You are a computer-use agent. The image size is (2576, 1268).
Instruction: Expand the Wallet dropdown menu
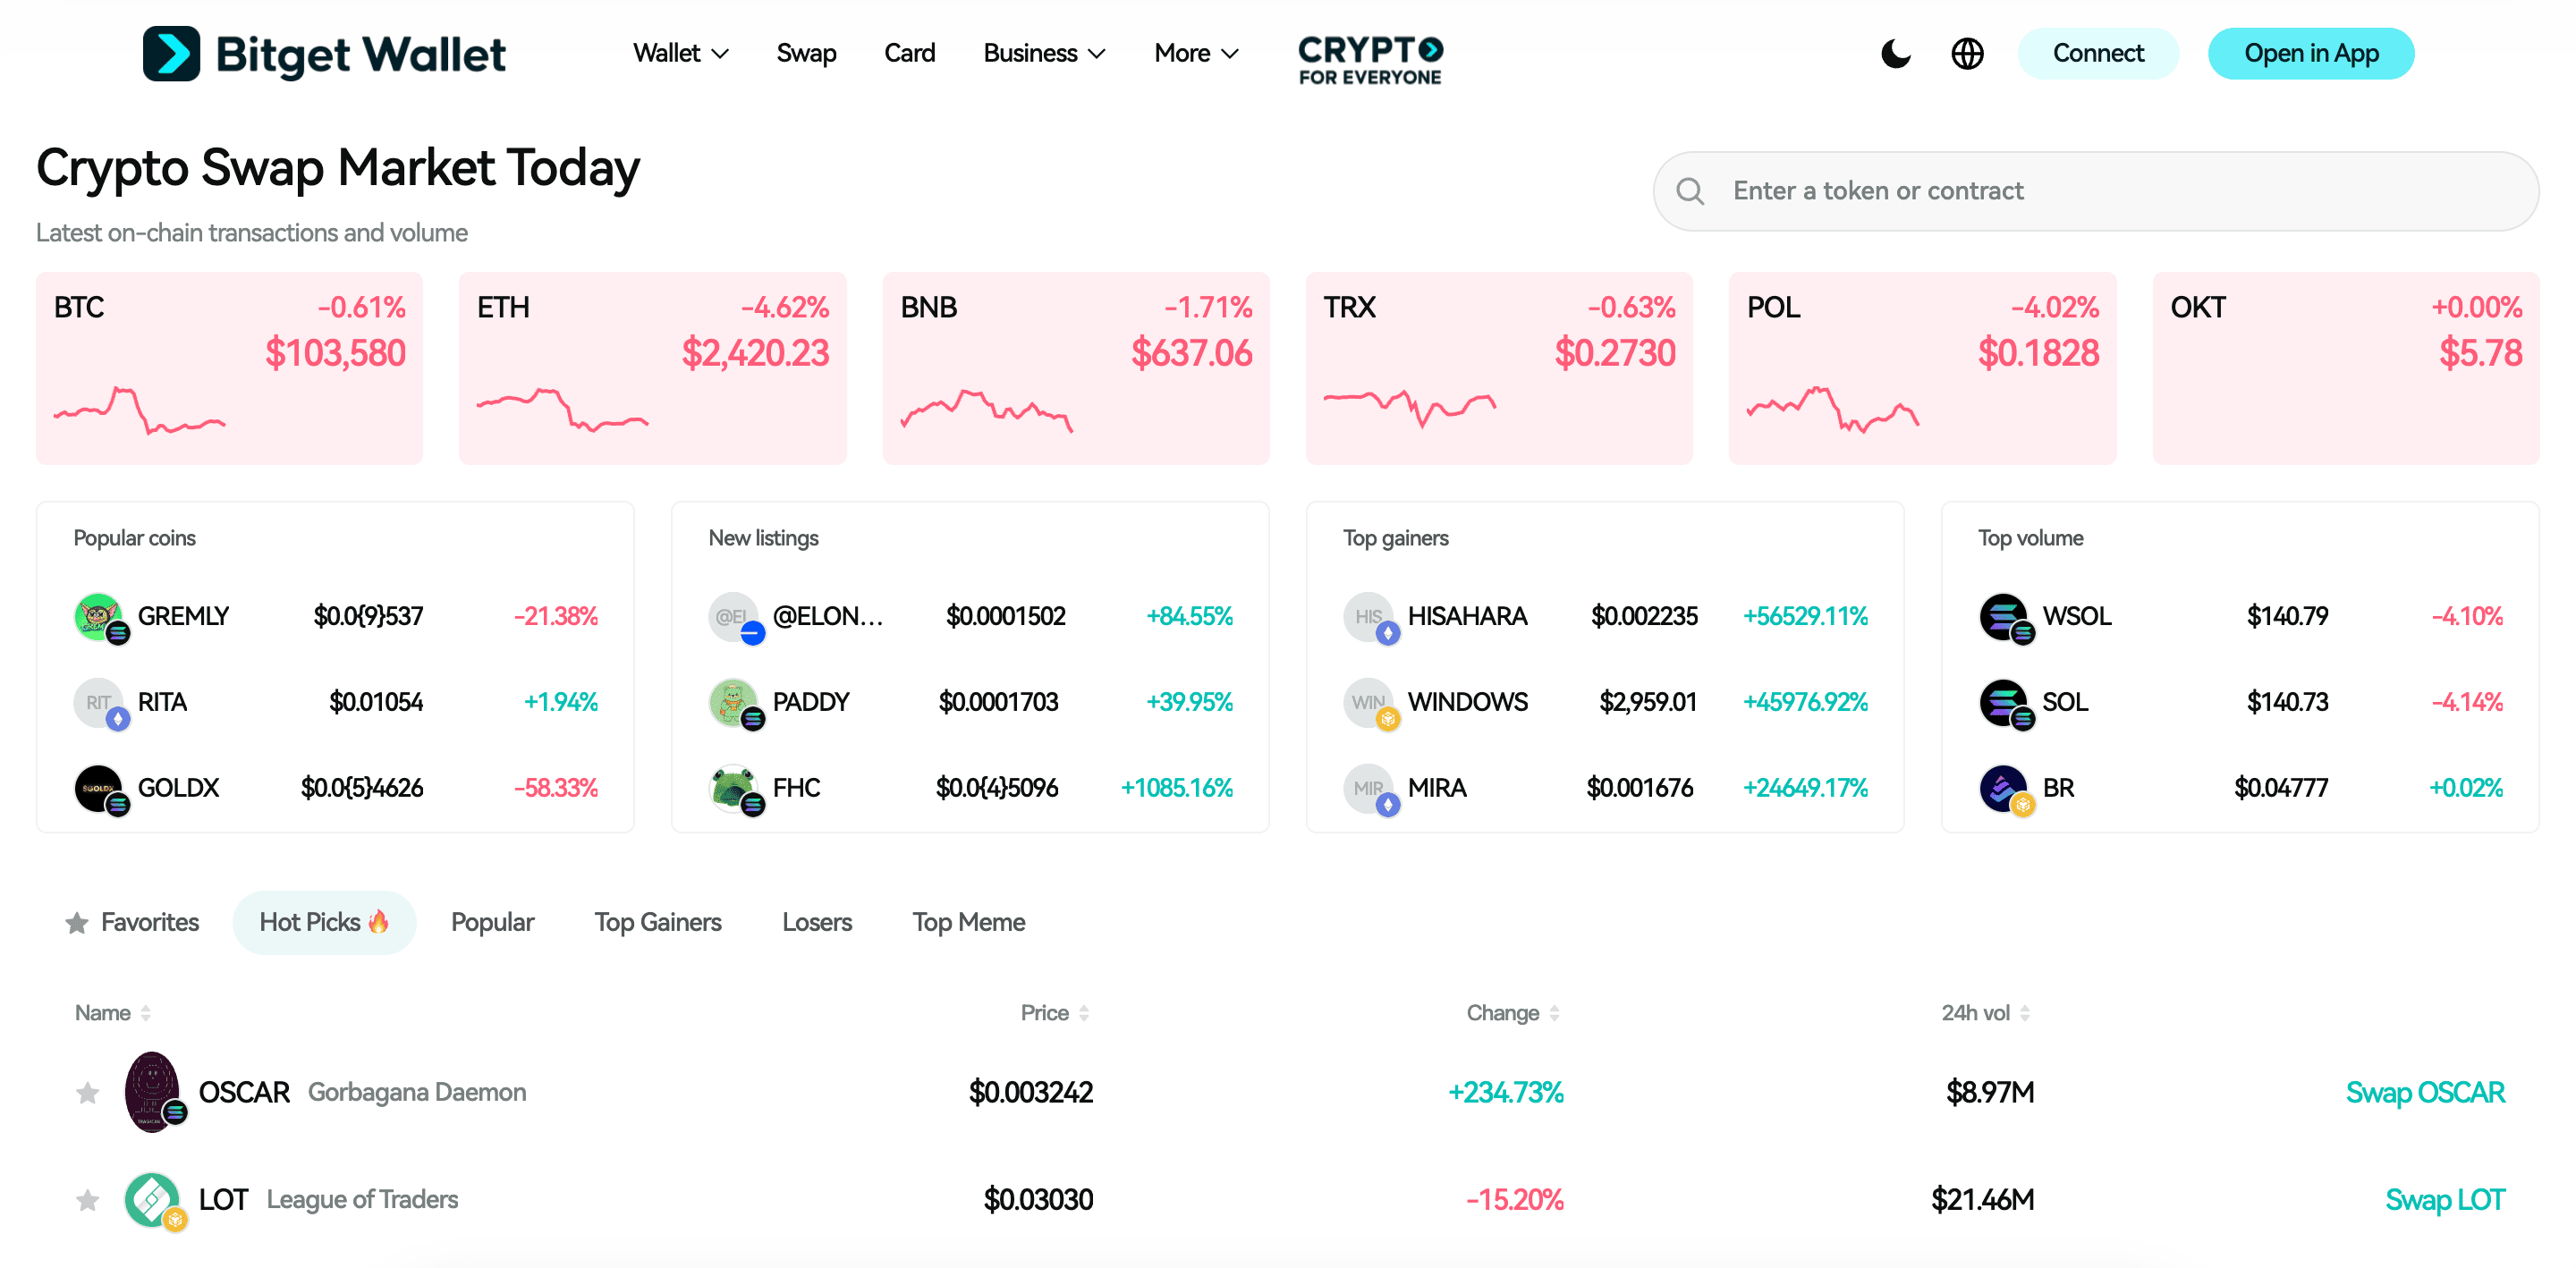680,53
